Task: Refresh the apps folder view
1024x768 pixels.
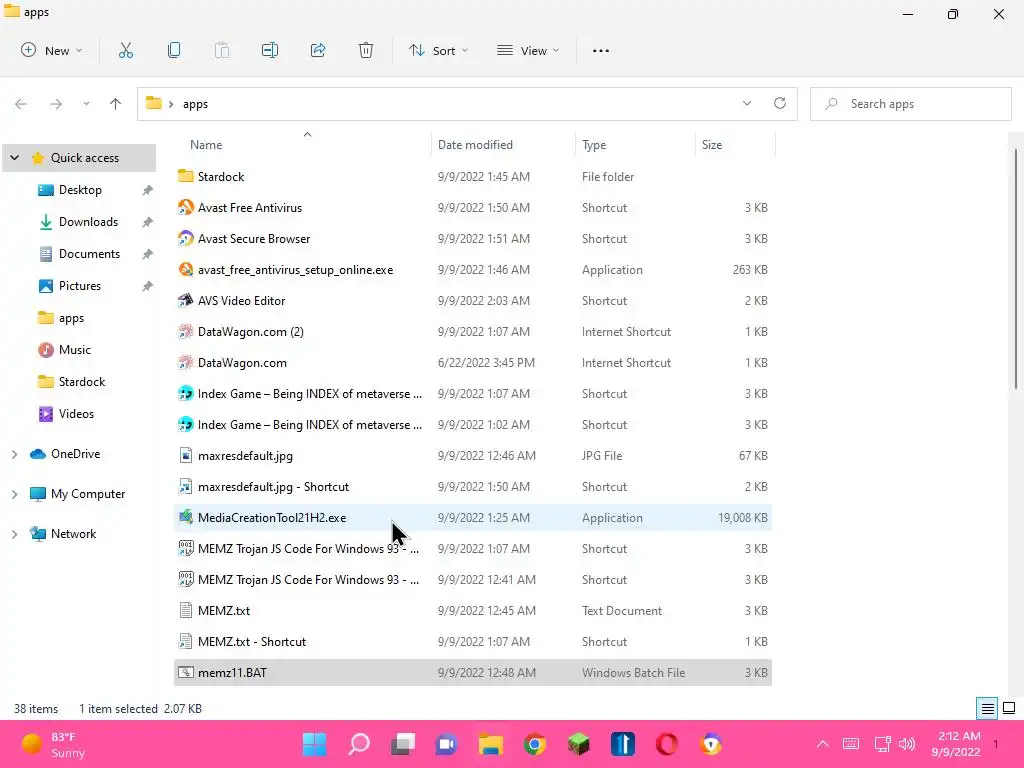Action: 780,103
